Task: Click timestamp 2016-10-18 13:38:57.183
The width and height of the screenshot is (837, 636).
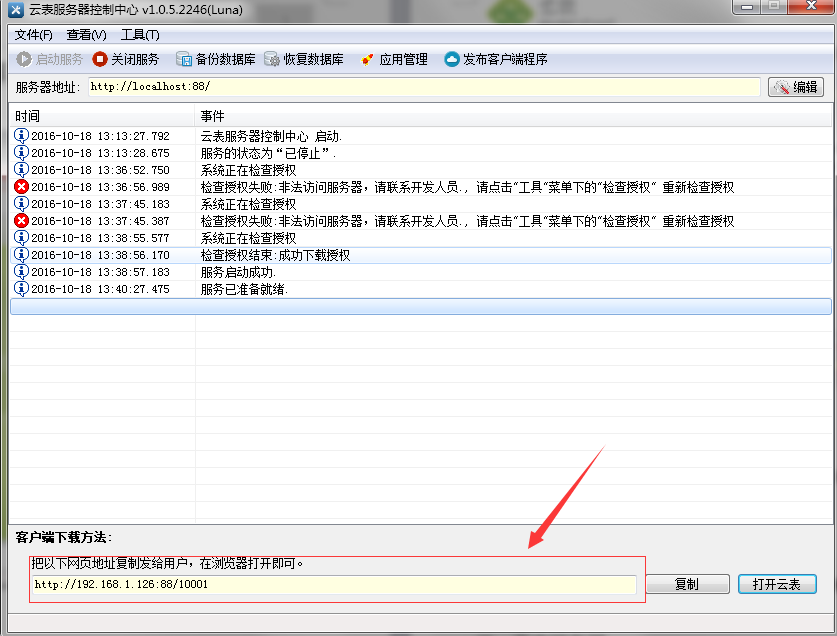Action: point(100,272)
